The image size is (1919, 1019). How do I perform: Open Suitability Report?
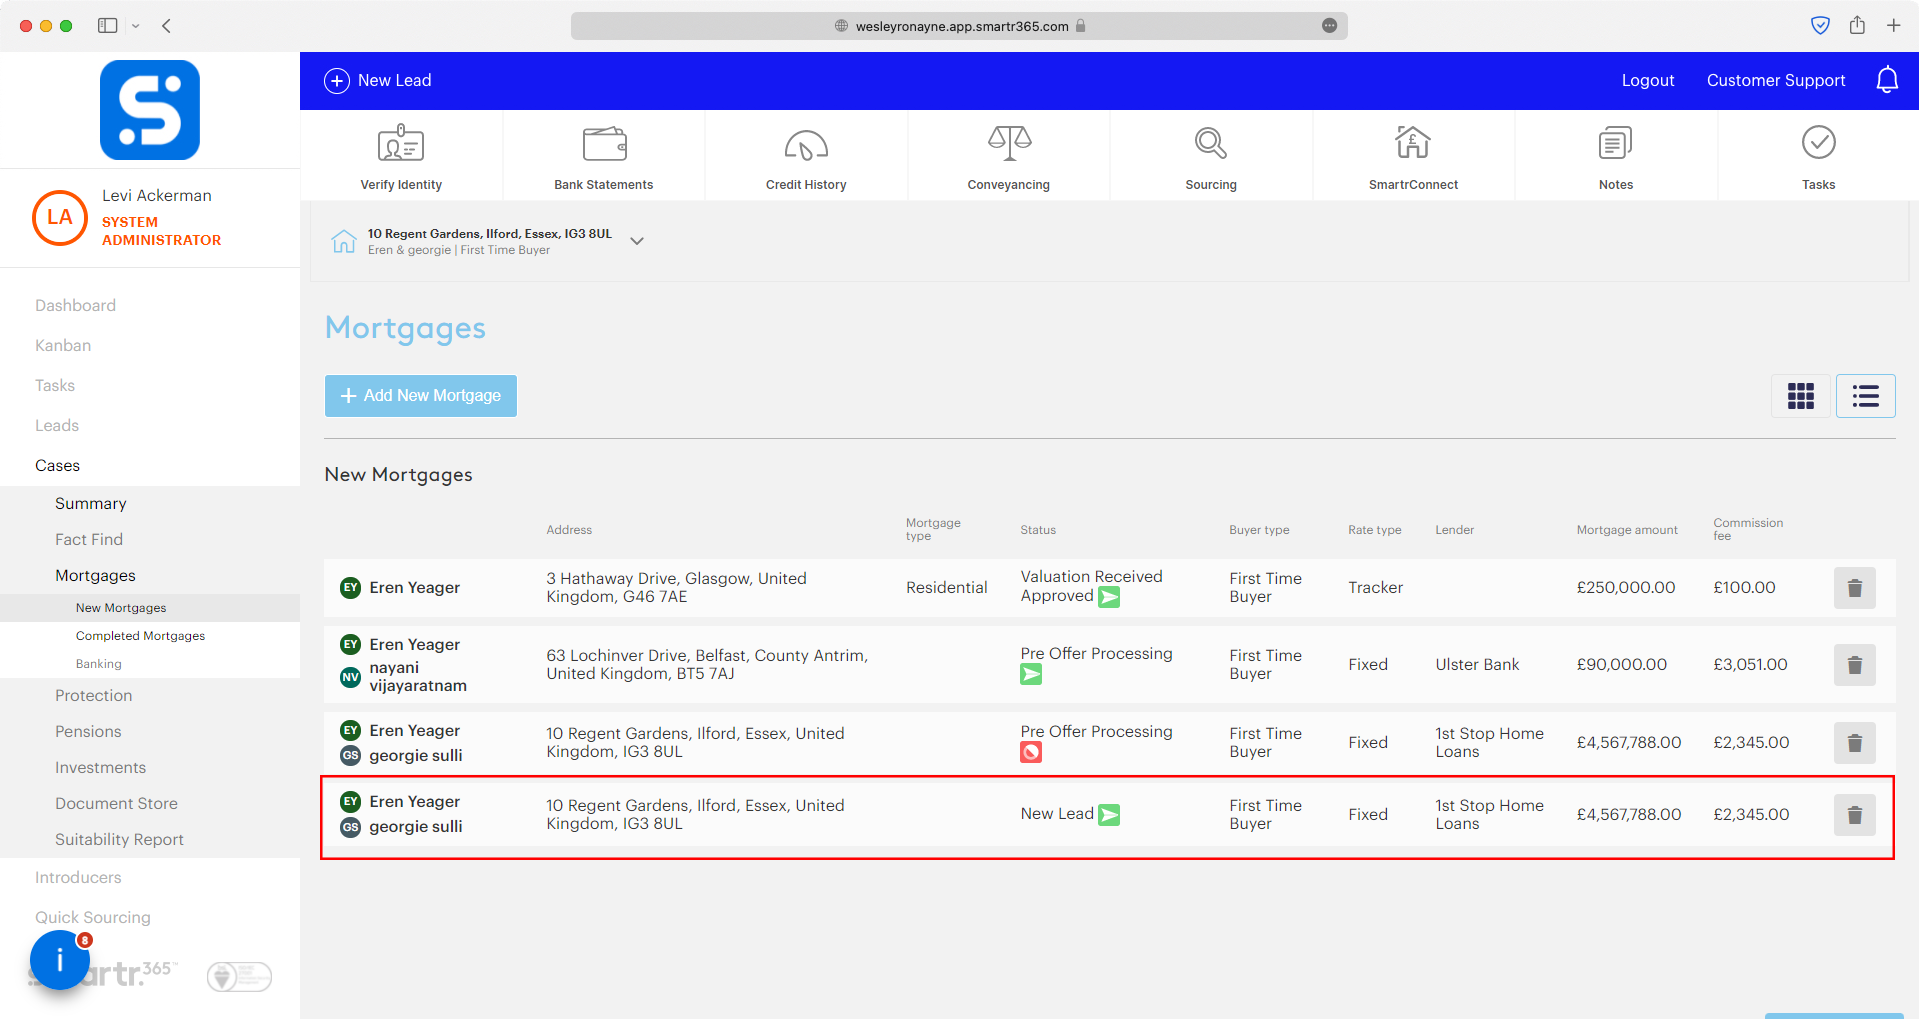(x=119, y=840)
